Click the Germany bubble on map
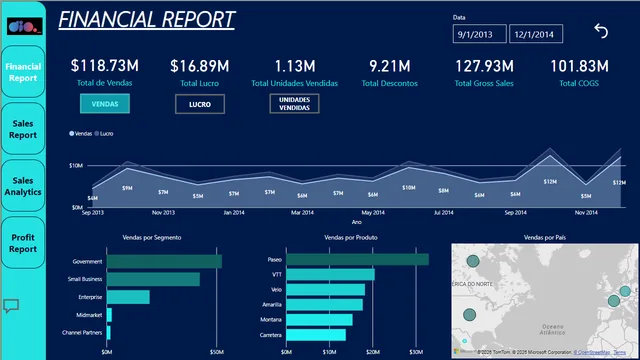This screenshot has width=640, height=360. (625, 291)
